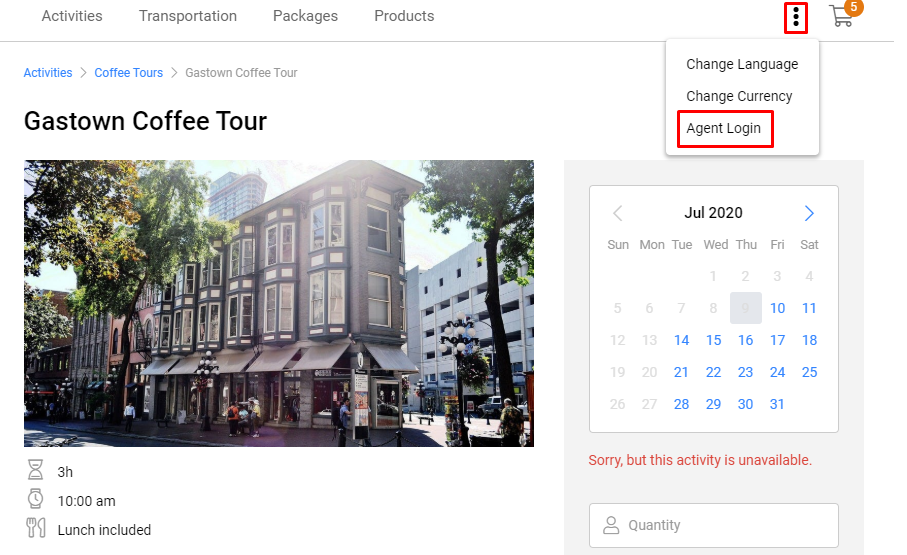Pick July 24 on the calendar
Image resolution: width=907 pixels, height=555 pixels.
coord(777,372)
